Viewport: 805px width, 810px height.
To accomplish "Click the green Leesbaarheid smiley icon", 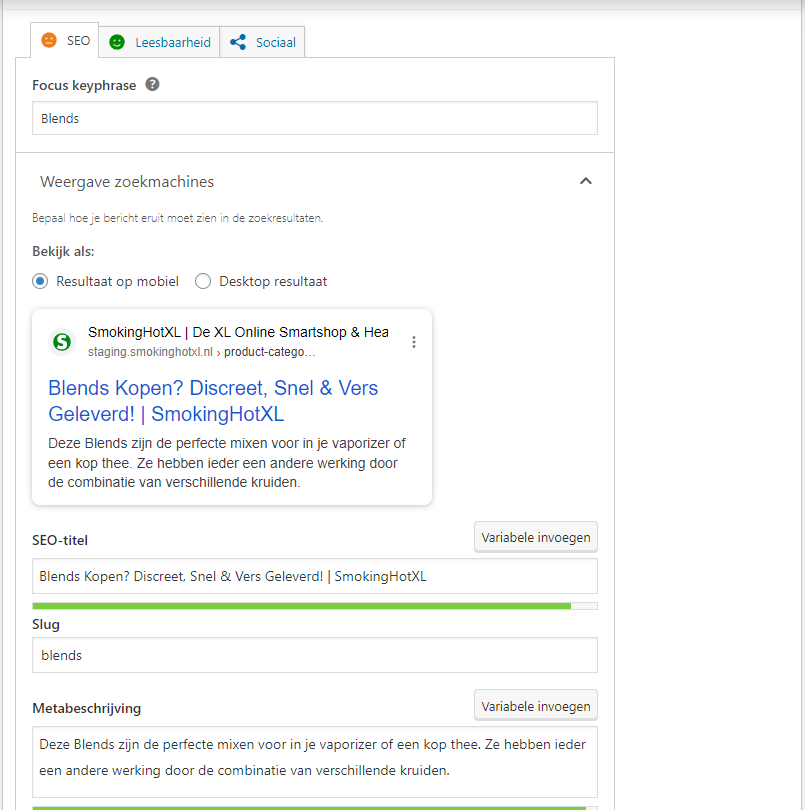I will 117,42.
